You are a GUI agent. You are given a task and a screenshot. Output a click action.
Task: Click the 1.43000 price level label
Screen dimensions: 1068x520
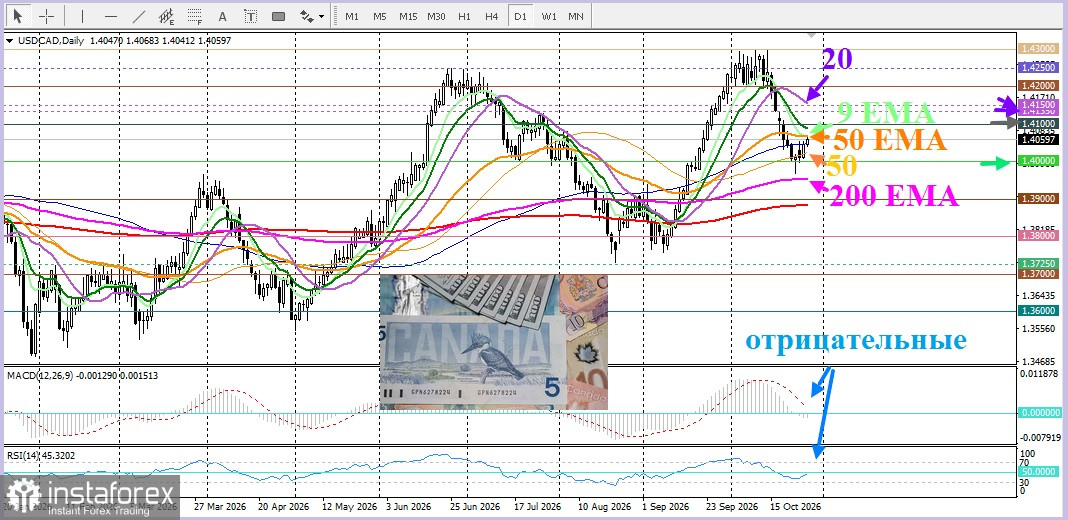click(x=1039, y=49)
